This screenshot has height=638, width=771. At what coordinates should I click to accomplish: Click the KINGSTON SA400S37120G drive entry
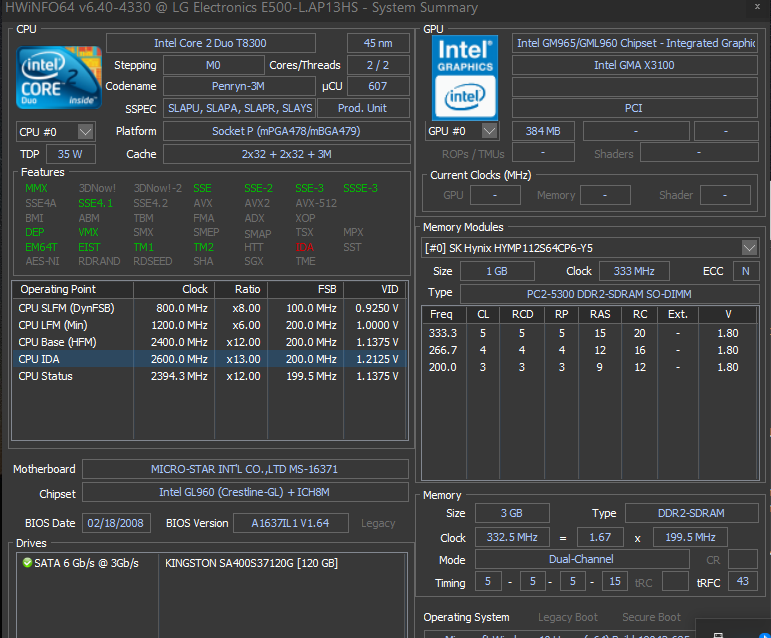[x=251, y=563]
